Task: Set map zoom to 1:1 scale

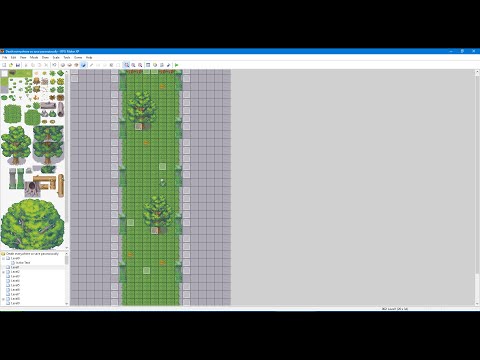Action: pyautogui.click(x=126, y=65)
